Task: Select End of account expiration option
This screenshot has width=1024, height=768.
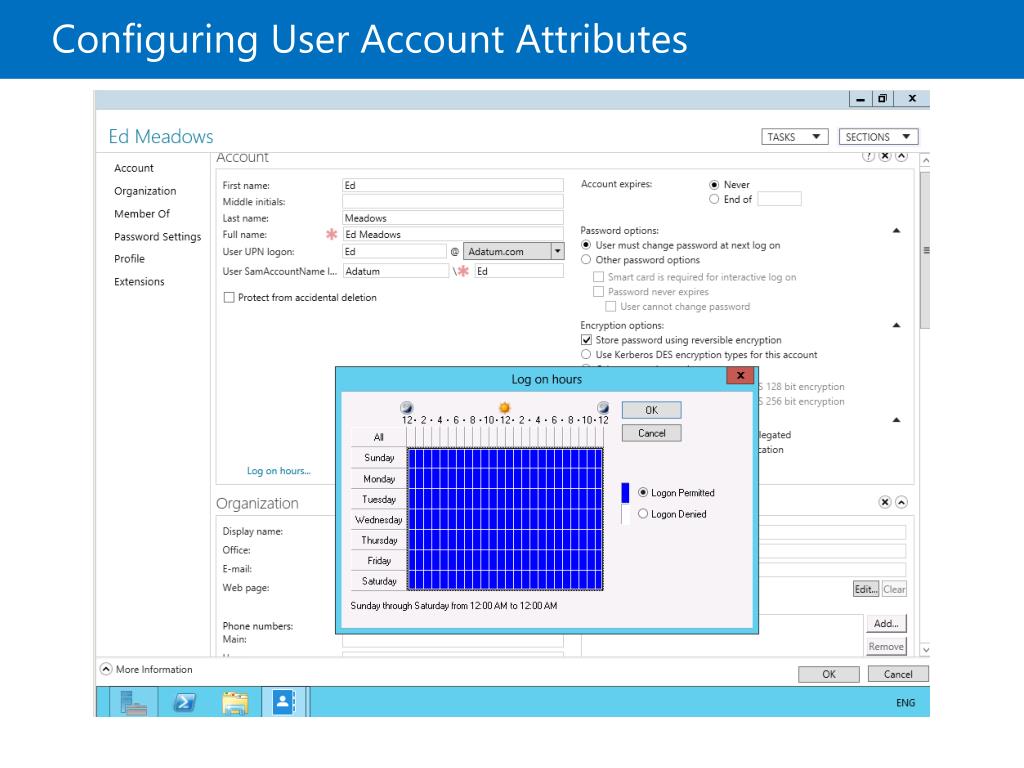Action: pos(714,199)
